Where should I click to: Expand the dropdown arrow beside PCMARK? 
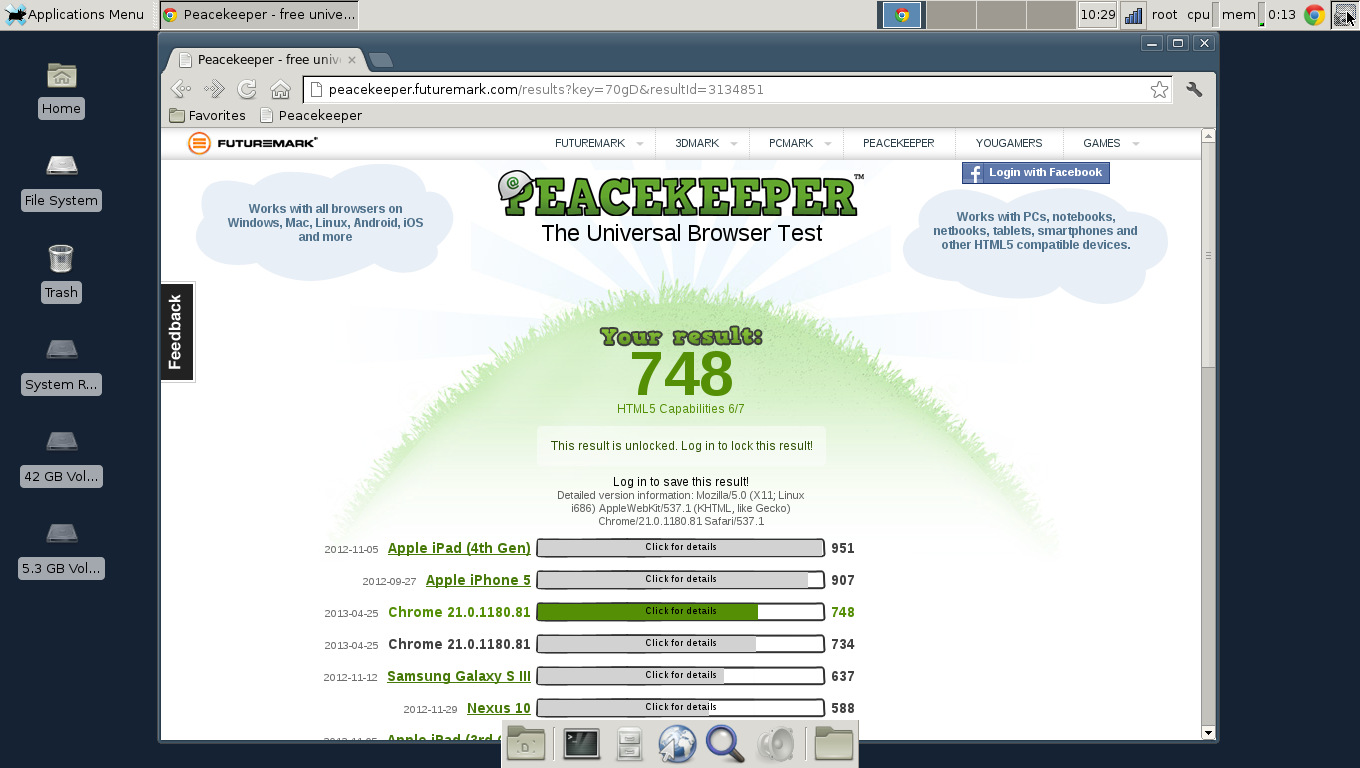(827, 144)
